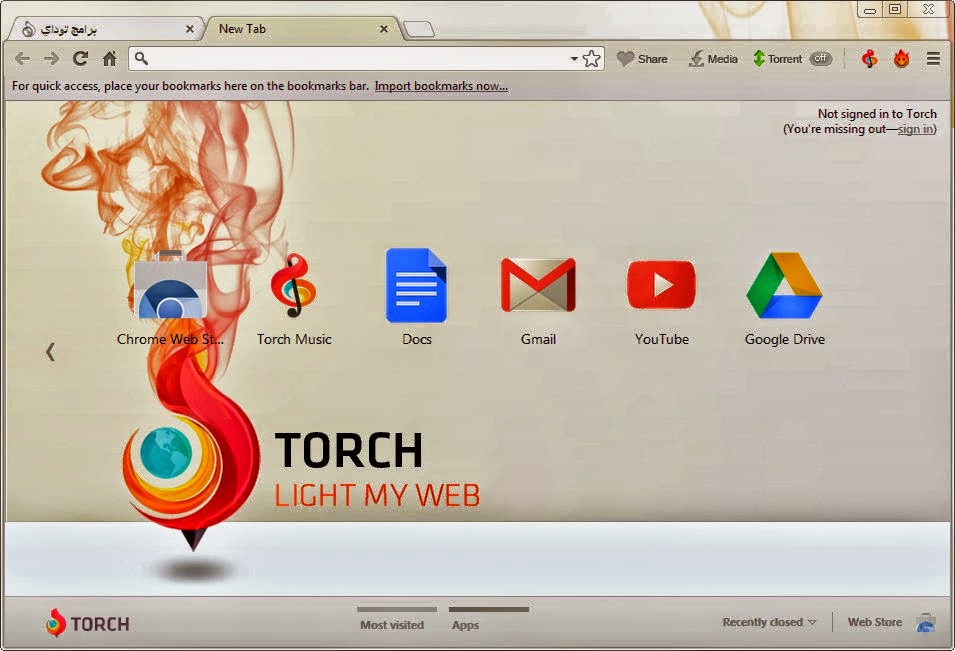Minimize the browser window
The width and height of the screenshot is (955, 651).
[x=870, y=9]
